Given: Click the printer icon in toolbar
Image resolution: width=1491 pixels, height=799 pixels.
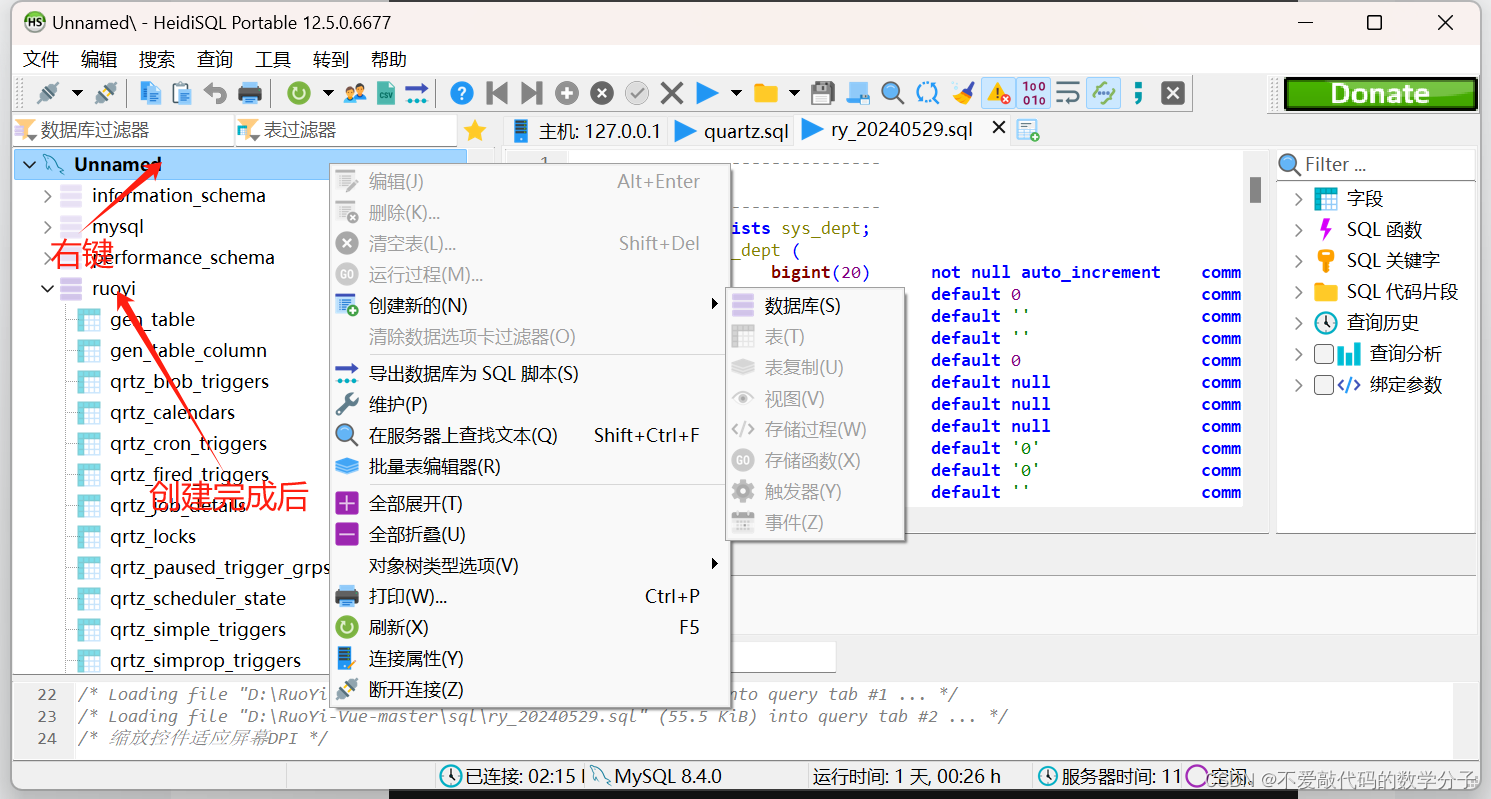Looking at the screenshot, I should [249, 93].
